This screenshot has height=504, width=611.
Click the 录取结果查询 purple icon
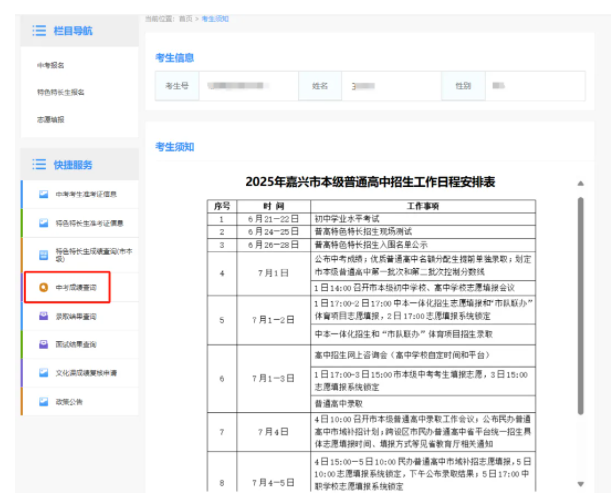pyautogui.click(x=43, y=316)
